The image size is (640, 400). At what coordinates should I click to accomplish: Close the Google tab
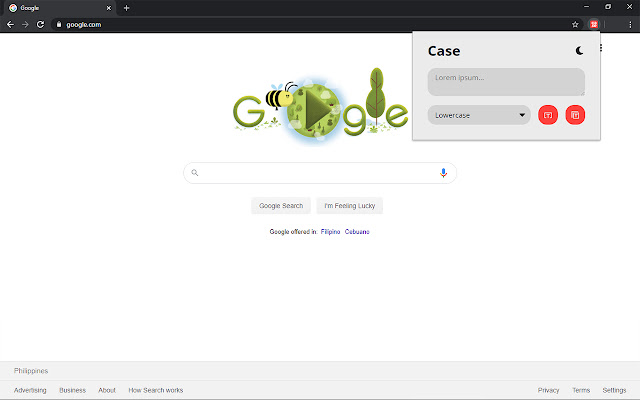tap(109, 8)
